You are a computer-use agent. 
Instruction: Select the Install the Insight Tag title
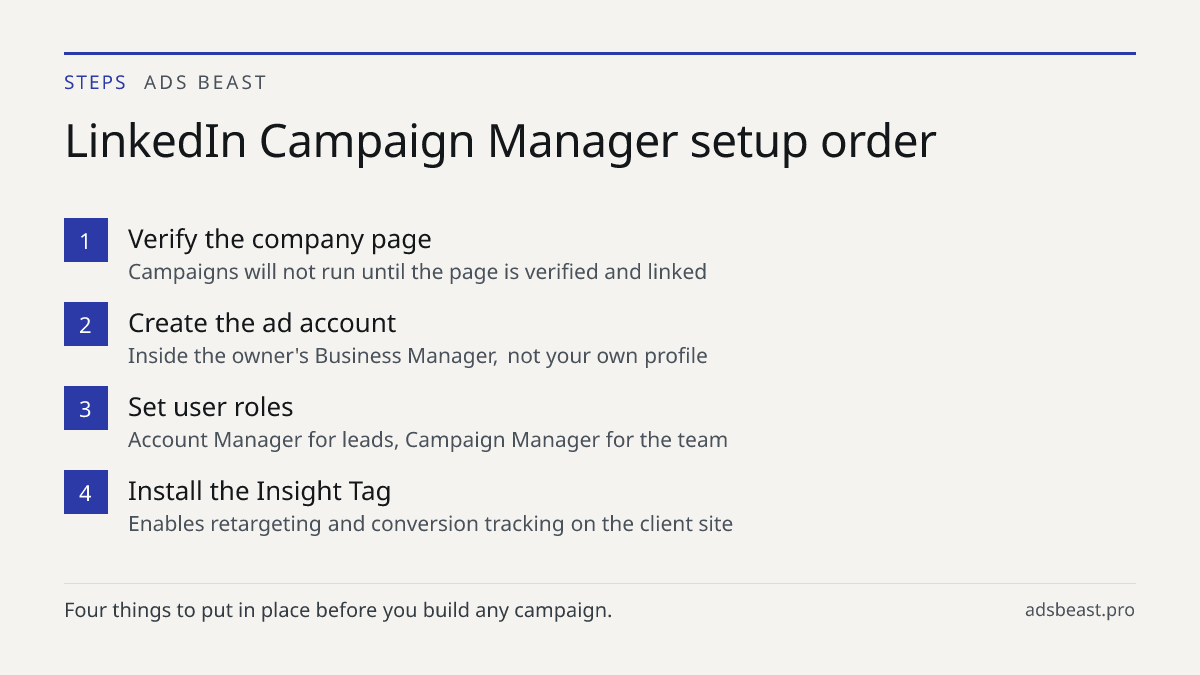259,492
